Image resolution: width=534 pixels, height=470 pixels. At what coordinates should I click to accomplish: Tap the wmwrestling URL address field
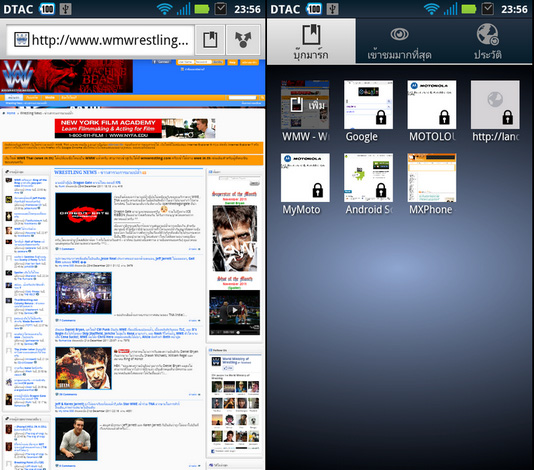[101, 40]
